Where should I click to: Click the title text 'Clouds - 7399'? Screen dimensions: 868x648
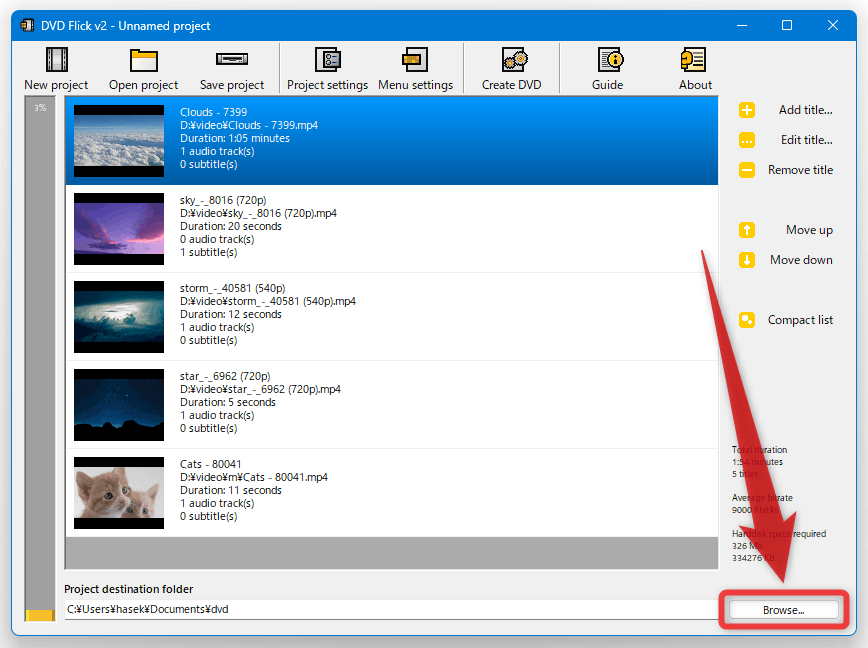[x=213, y=112]
